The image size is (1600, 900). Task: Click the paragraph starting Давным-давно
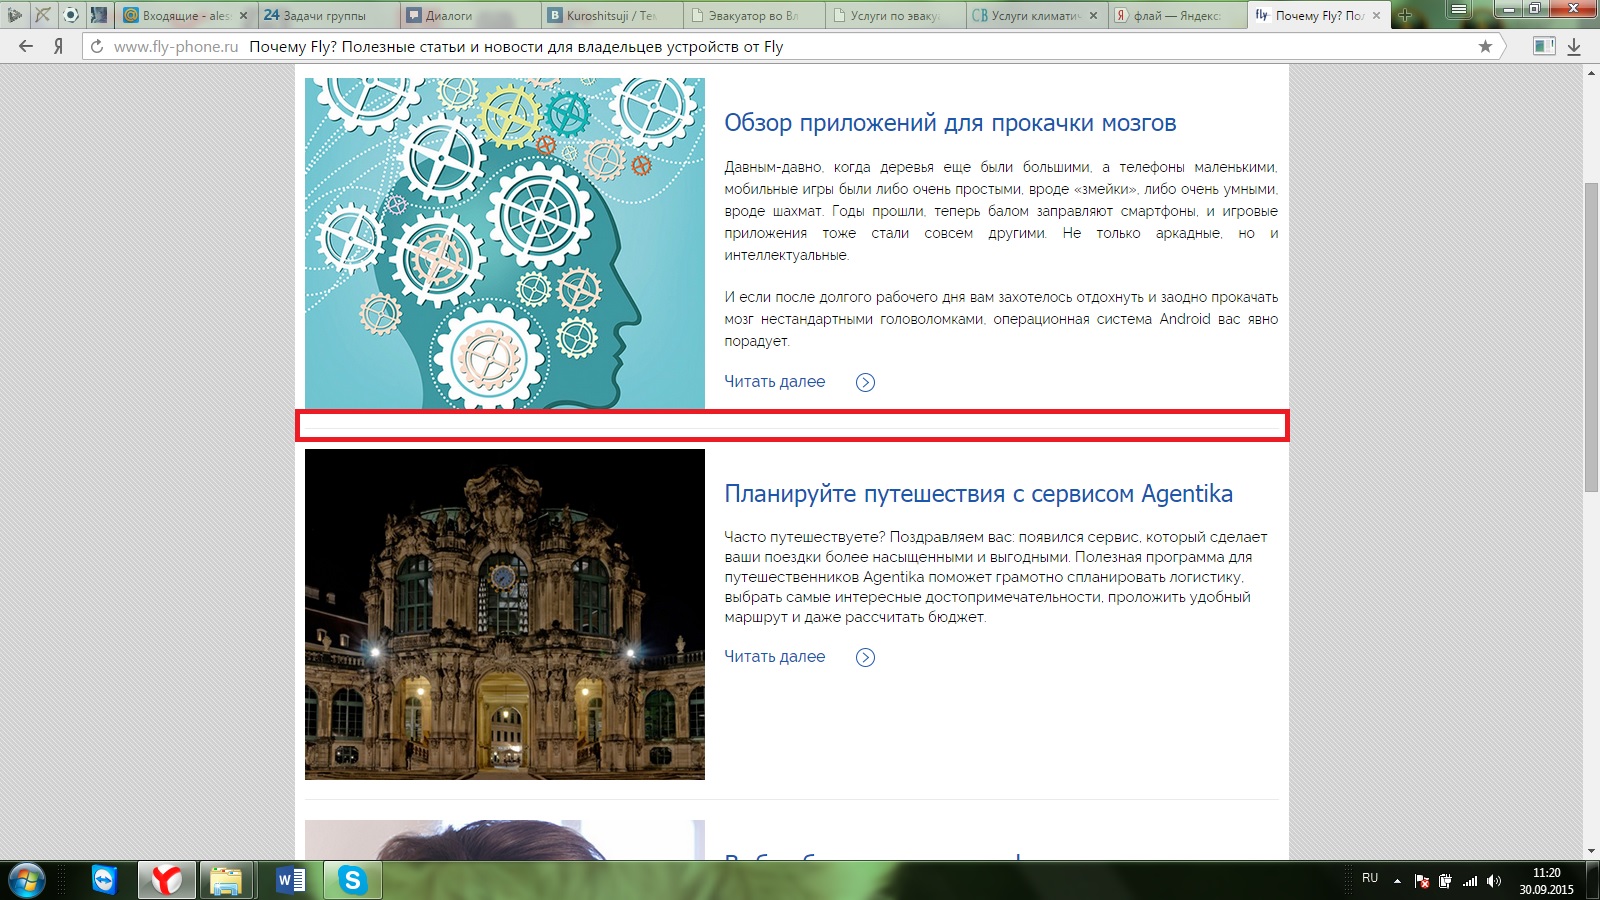1001,211
